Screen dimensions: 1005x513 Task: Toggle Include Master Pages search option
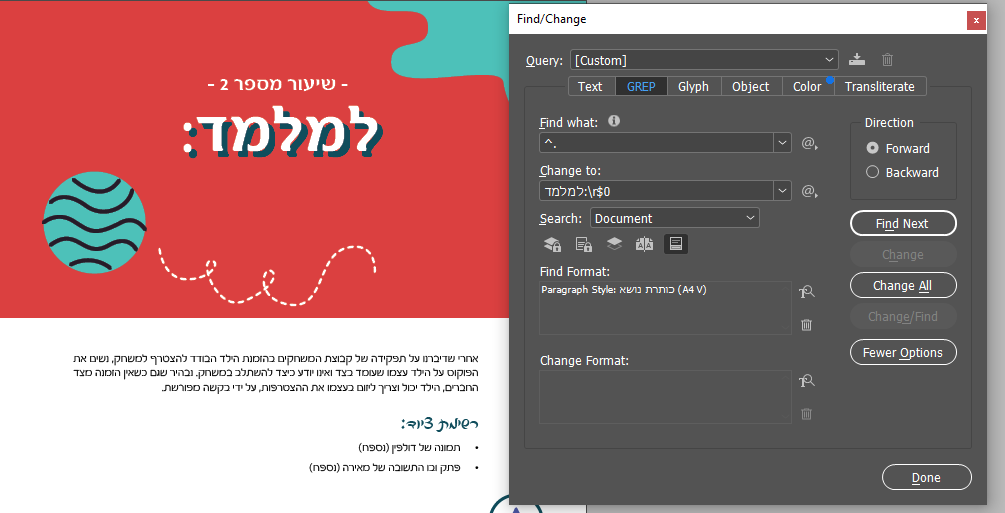pyautogui.click(x=644, y=244)
